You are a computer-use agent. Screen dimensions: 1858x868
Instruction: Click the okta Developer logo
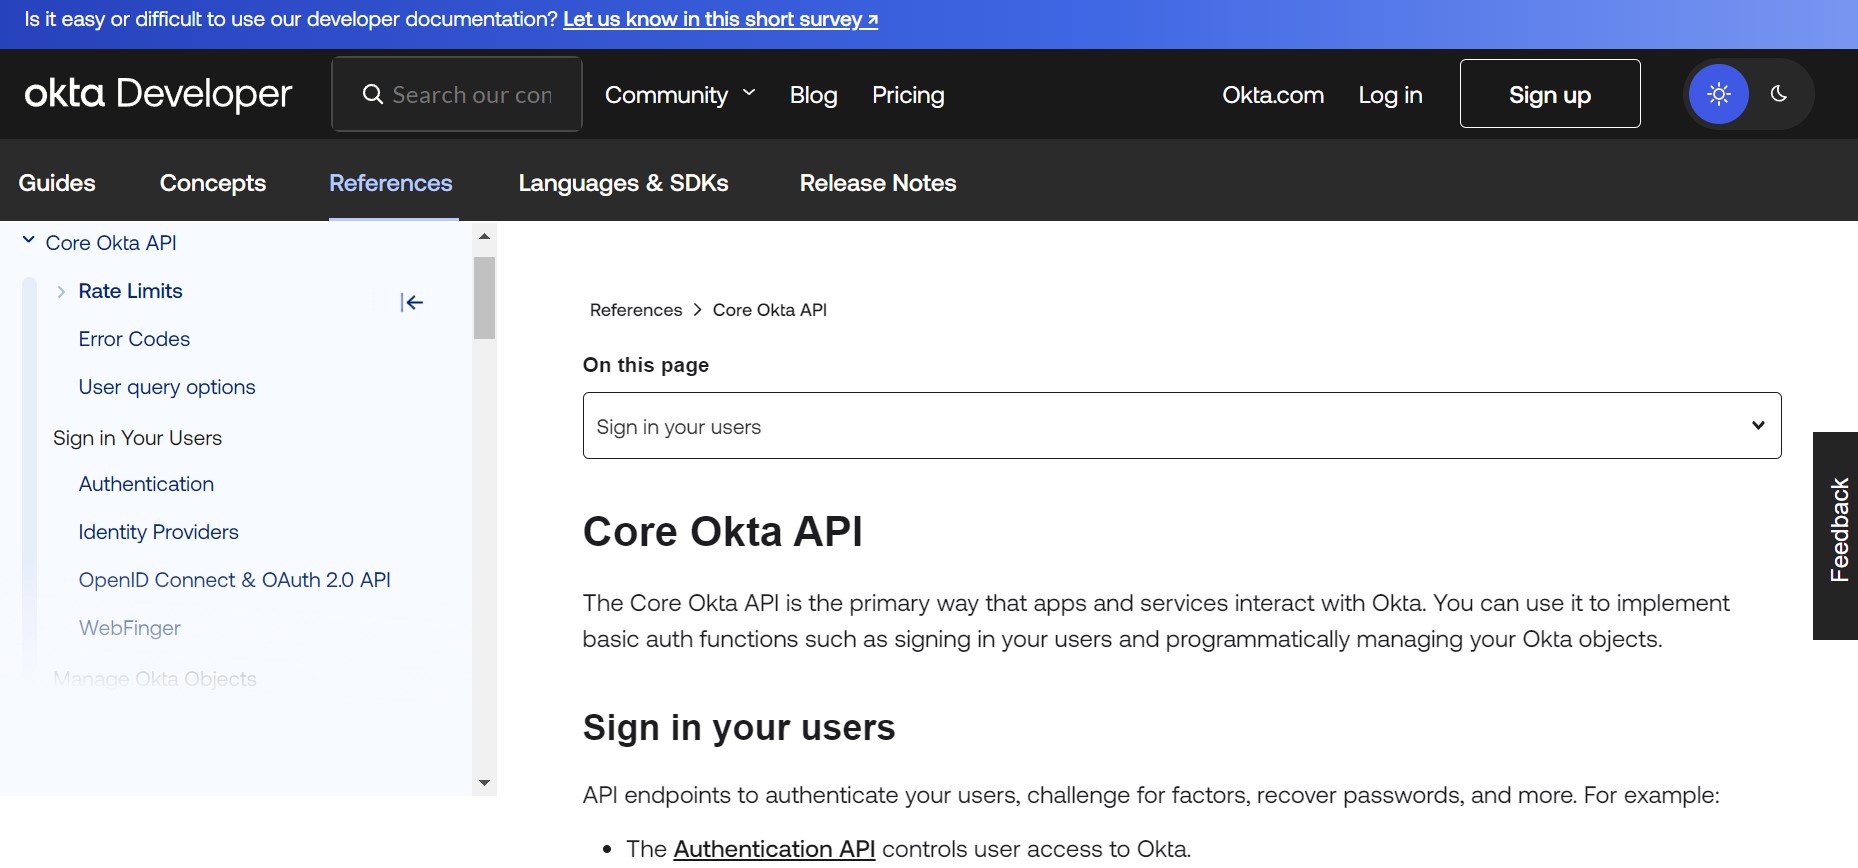click(158, 94)
